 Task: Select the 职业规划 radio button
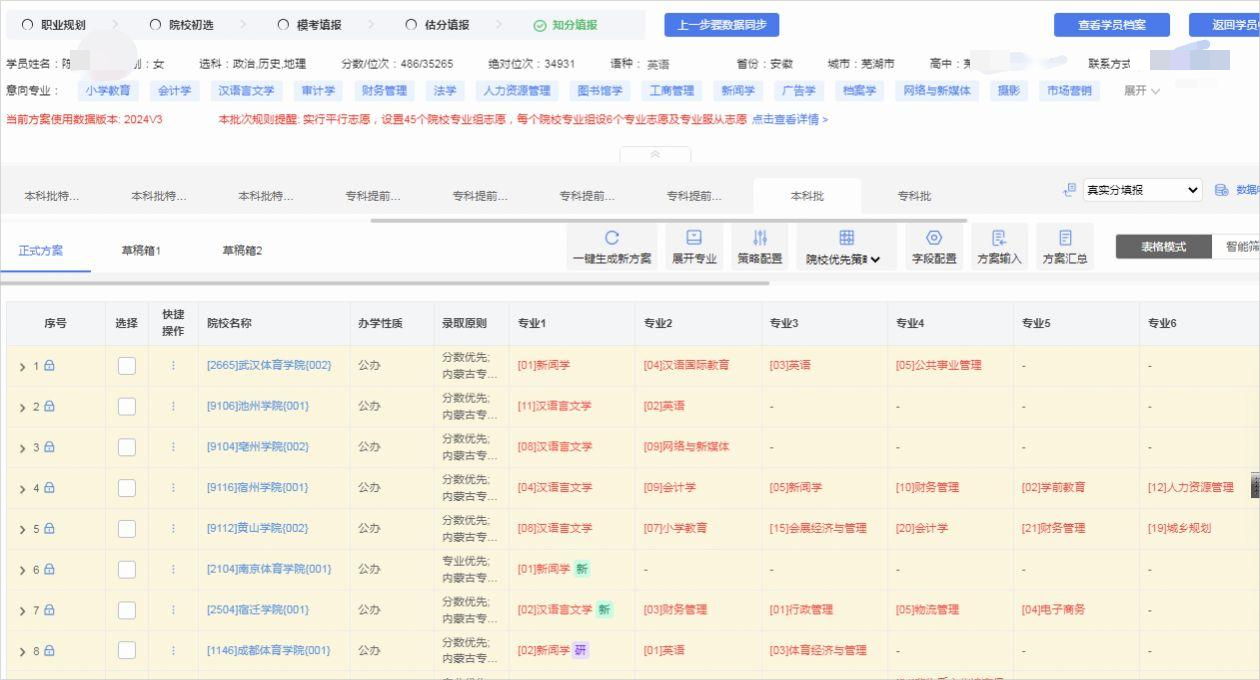point(28,23)
